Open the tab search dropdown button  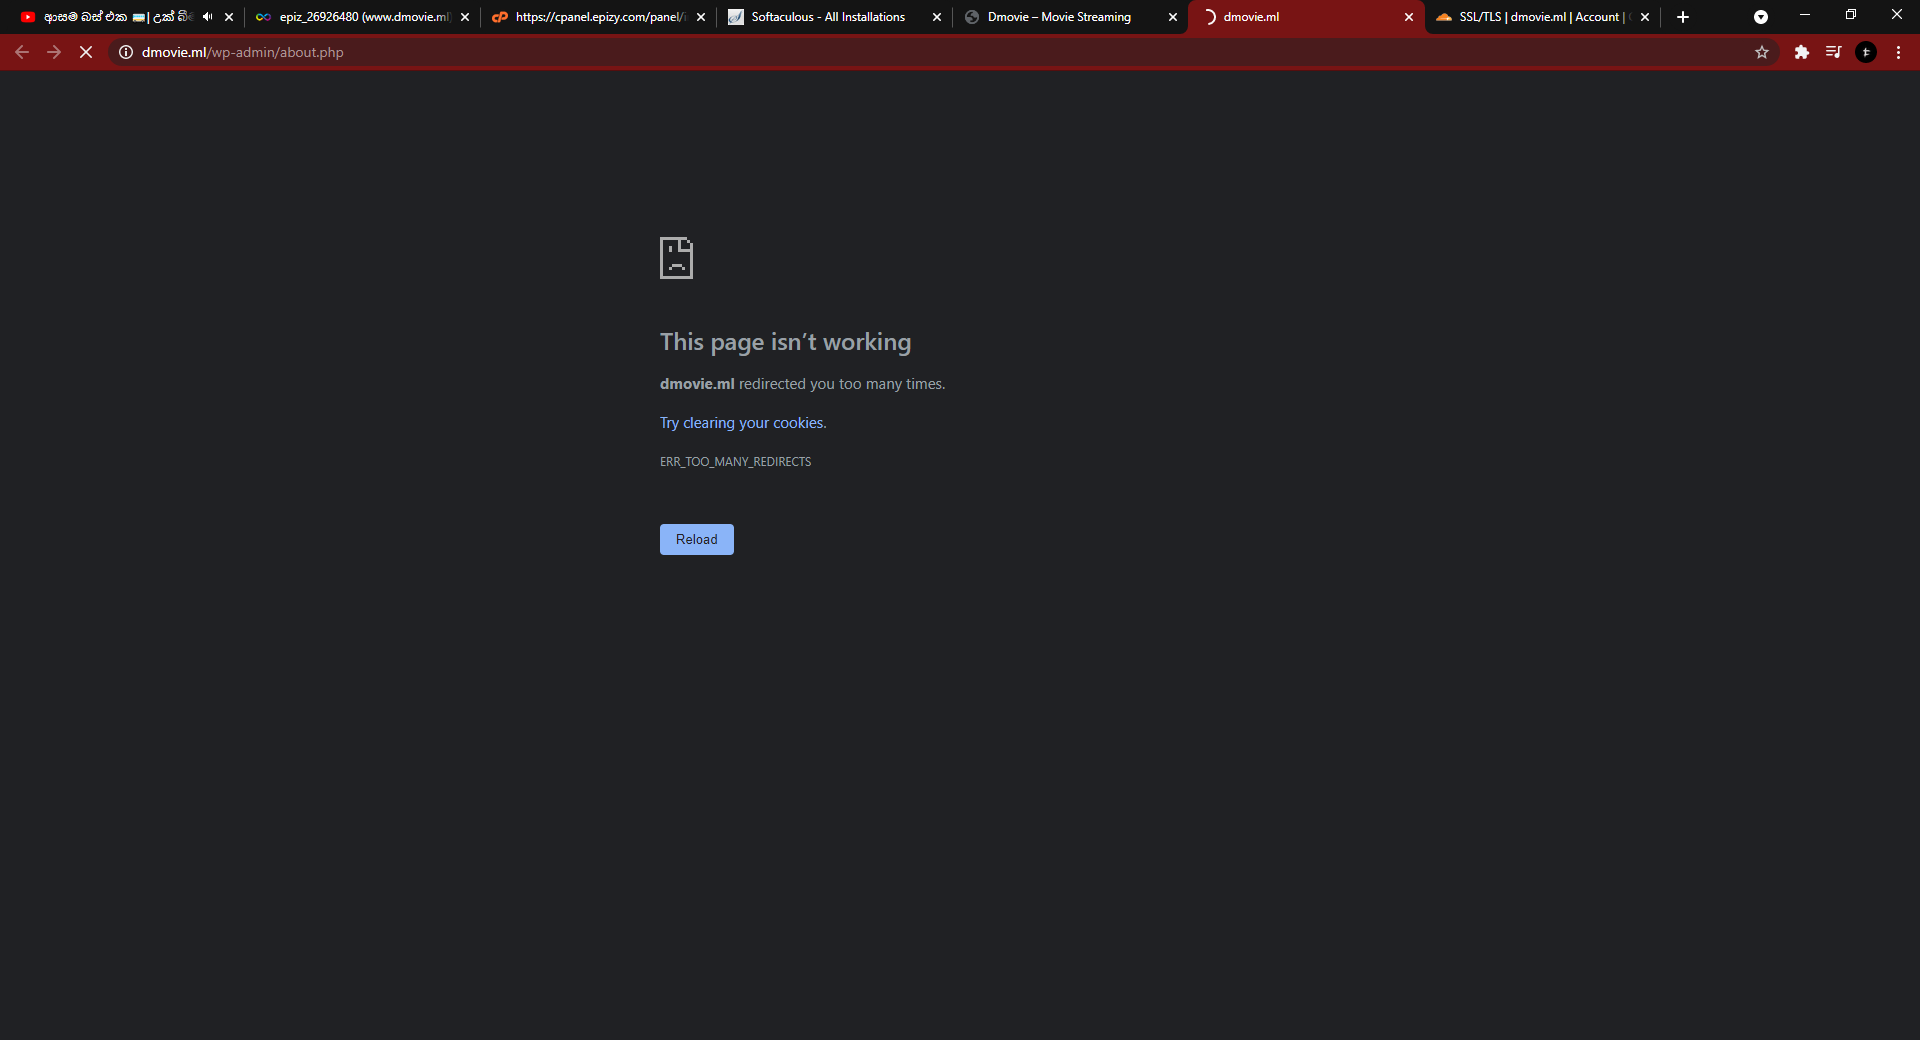click(1761, 17)
